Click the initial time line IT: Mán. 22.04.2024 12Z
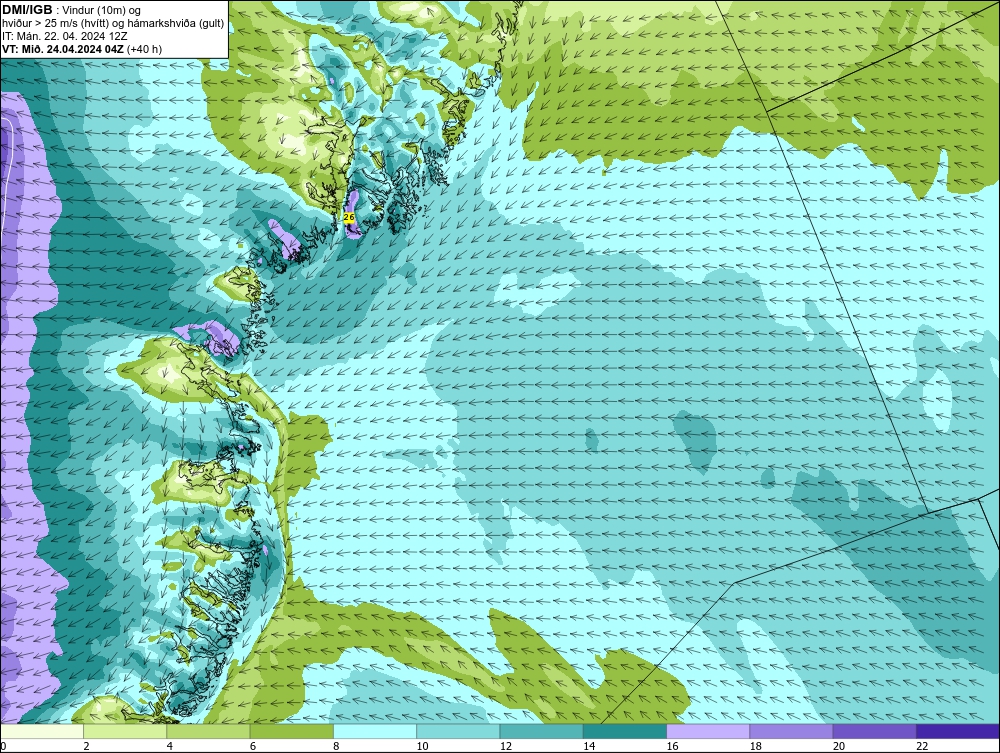This screenshot has width=1000, height=753. click(x=64, y=36)
